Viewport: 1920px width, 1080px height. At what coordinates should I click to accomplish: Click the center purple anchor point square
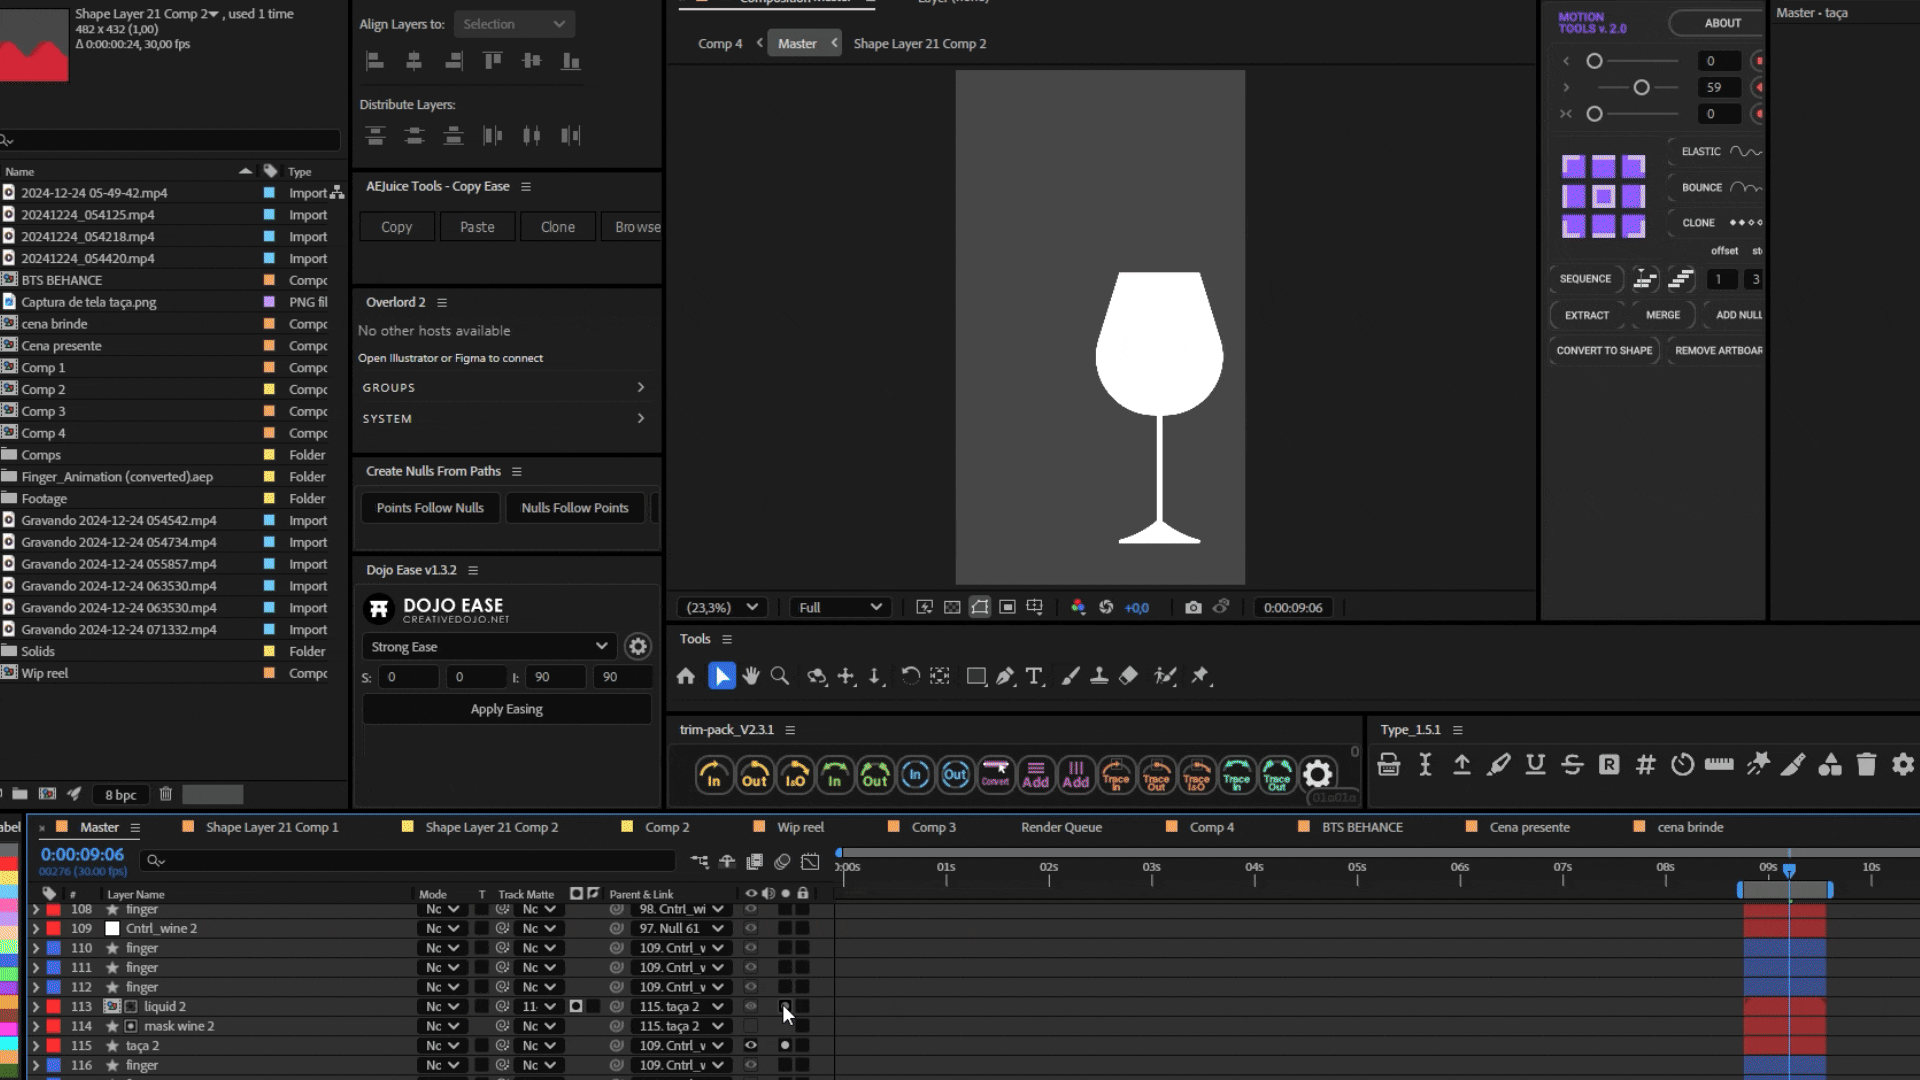click(x=1603, y=196)
